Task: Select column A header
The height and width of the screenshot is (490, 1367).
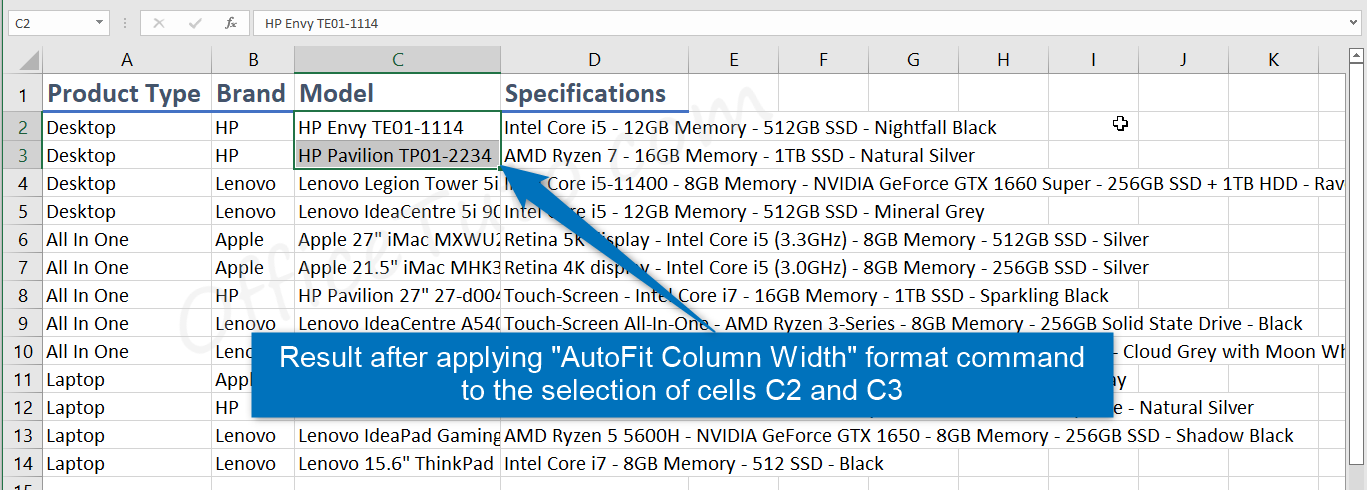Action: coord(126,60)
